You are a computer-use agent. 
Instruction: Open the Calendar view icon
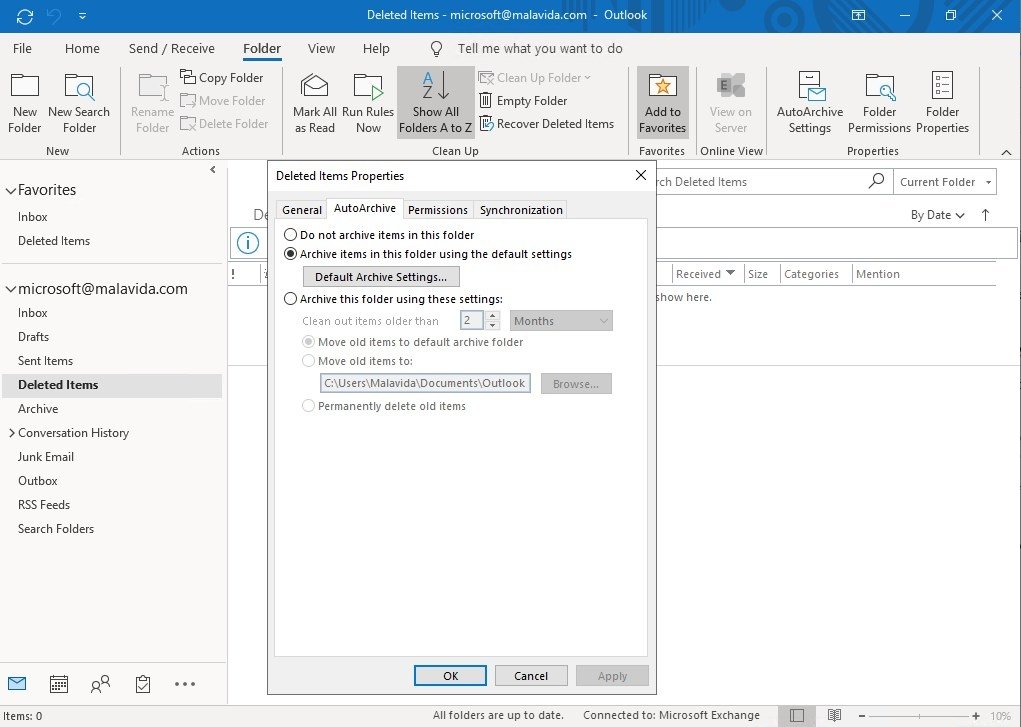point(59,683)
